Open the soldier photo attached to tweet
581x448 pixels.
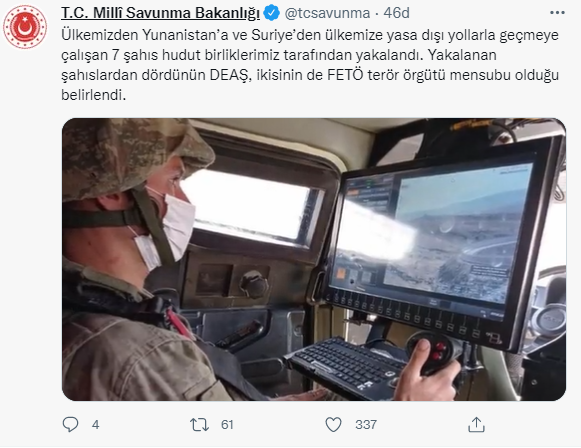pos(313,259)
